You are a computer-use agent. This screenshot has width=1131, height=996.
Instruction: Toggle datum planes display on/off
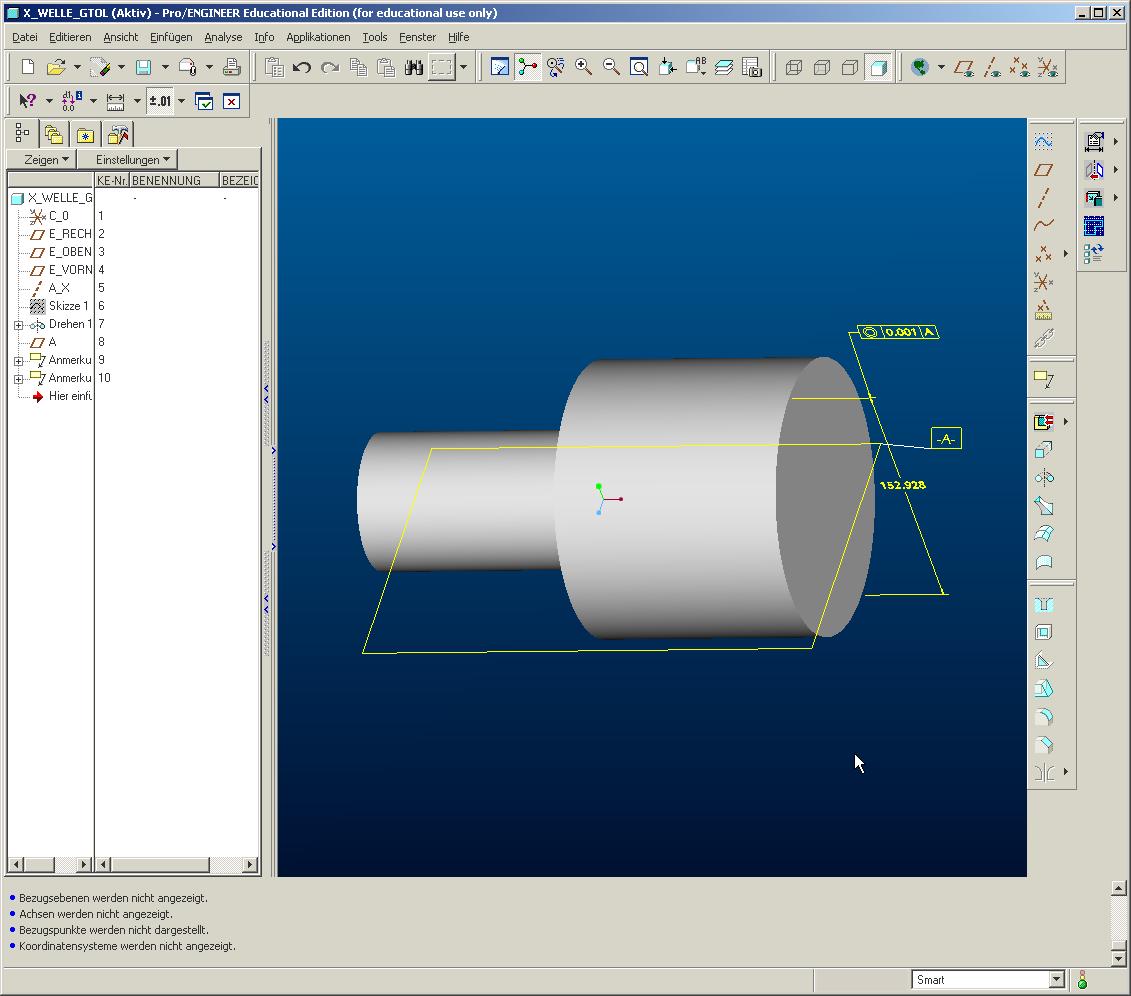coord(964,68)
